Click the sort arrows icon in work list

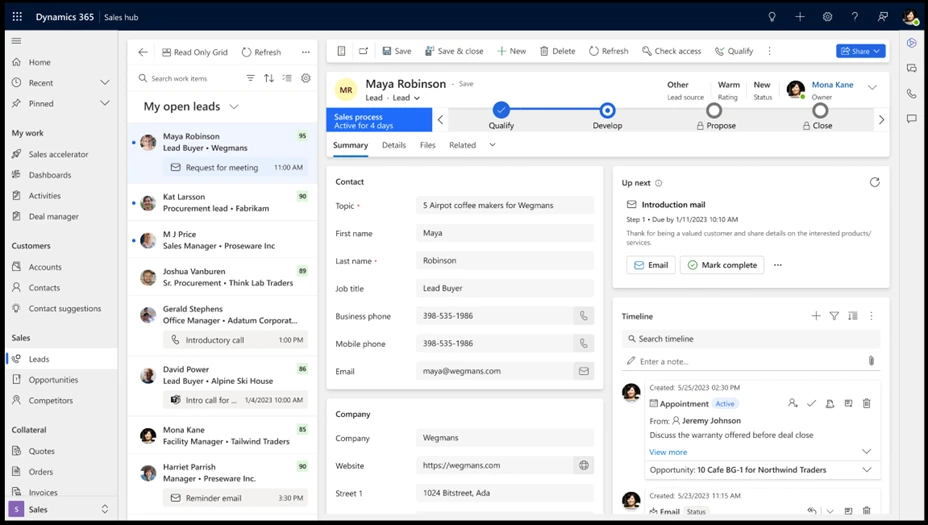[269, 78]
